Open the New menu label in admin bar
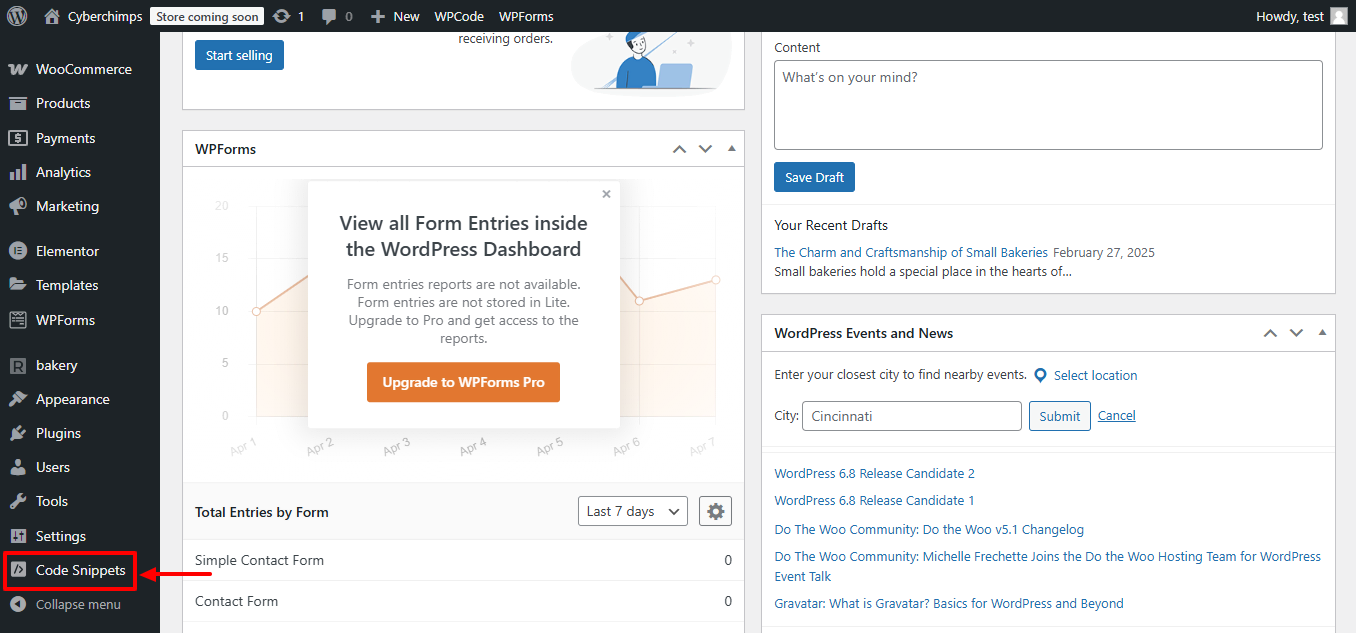Viewport: 1356px width, 633px height. pos(406,16)
